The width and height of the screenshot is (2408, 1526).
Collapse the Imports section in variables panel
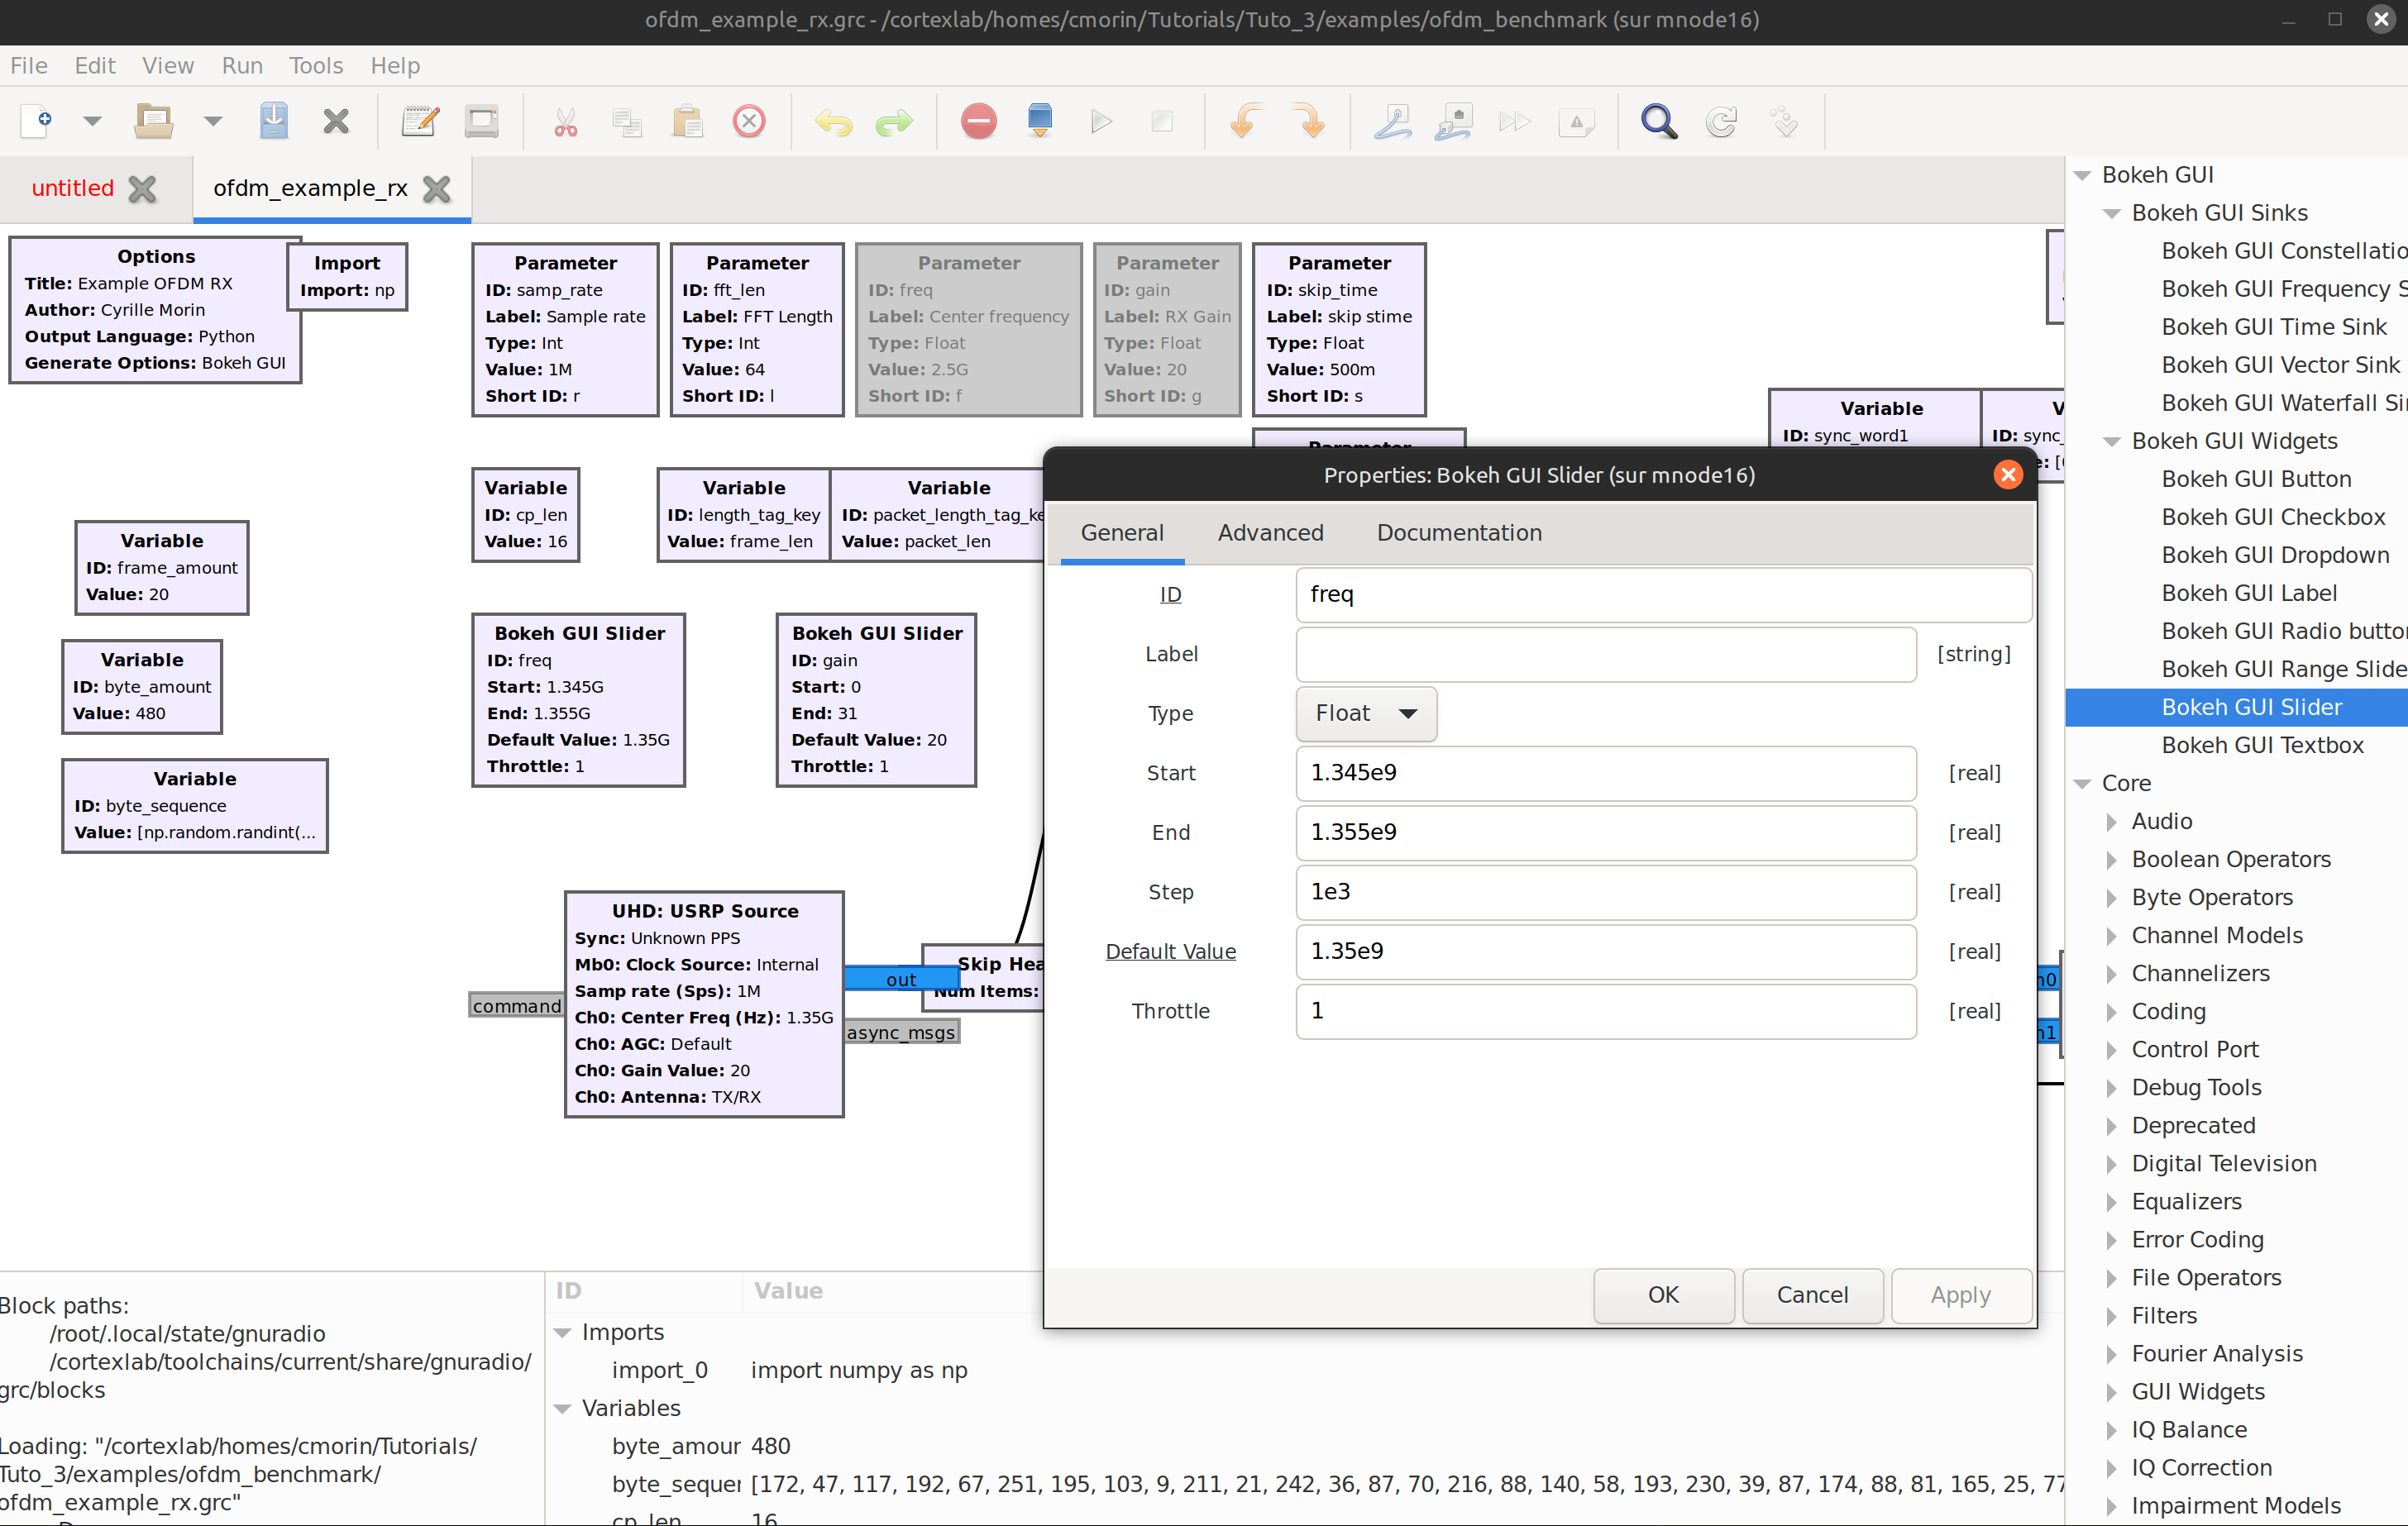[562, 1332]
